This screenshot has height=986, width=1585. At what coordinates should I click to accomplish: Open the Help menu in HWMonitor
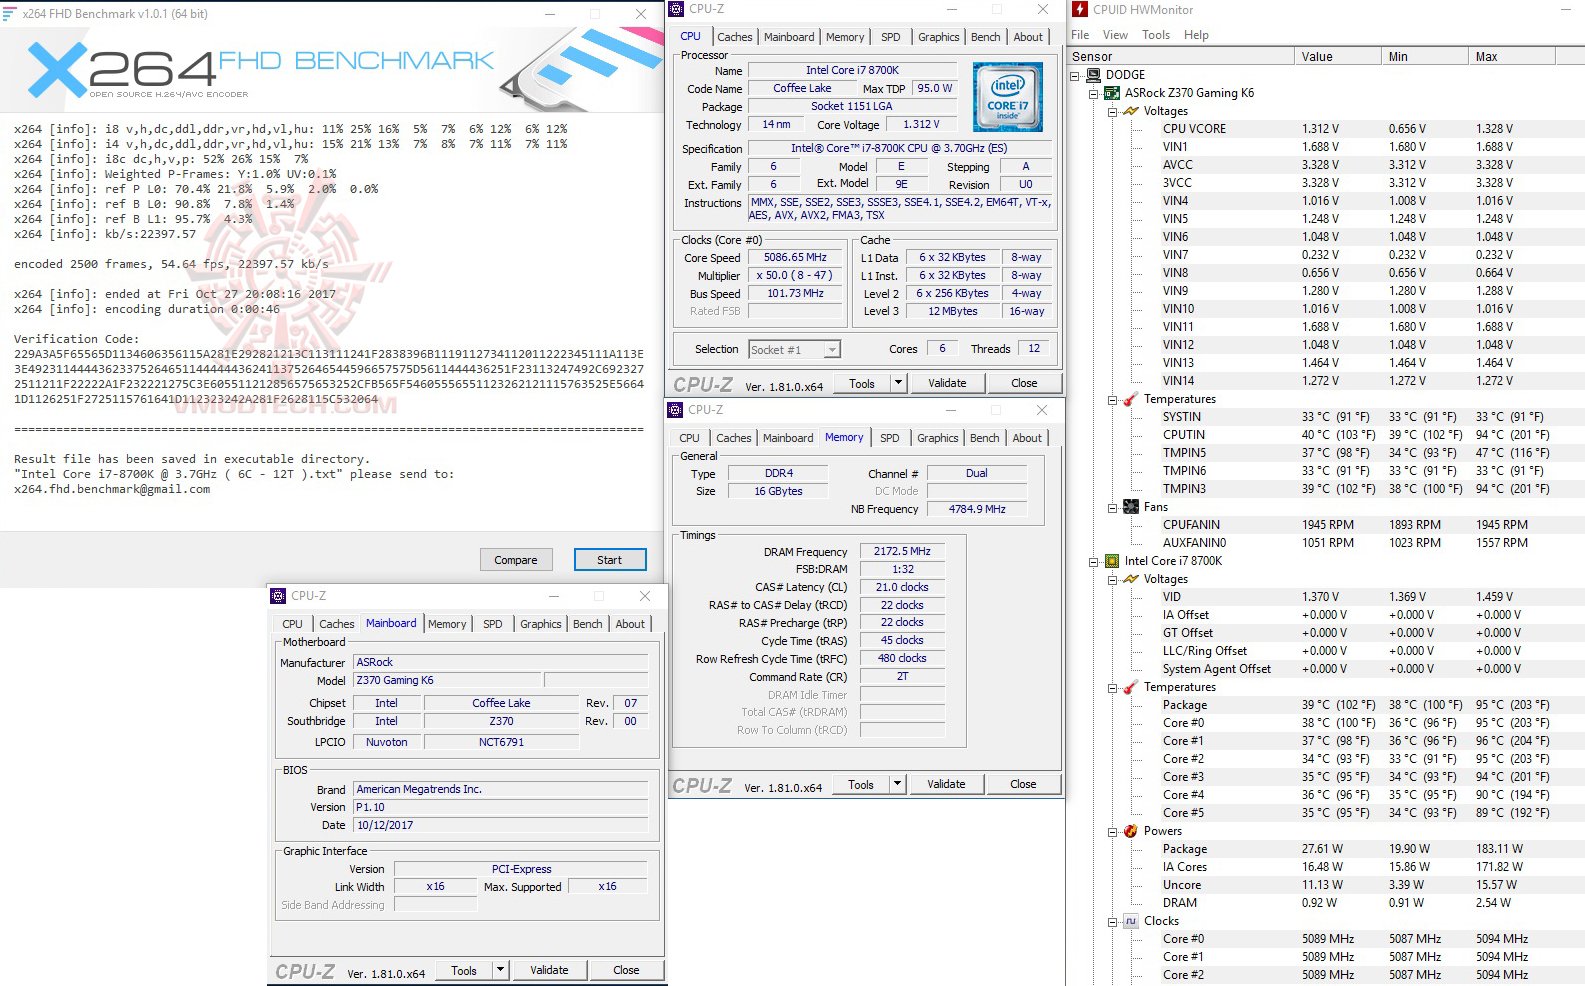(1196, 35)
